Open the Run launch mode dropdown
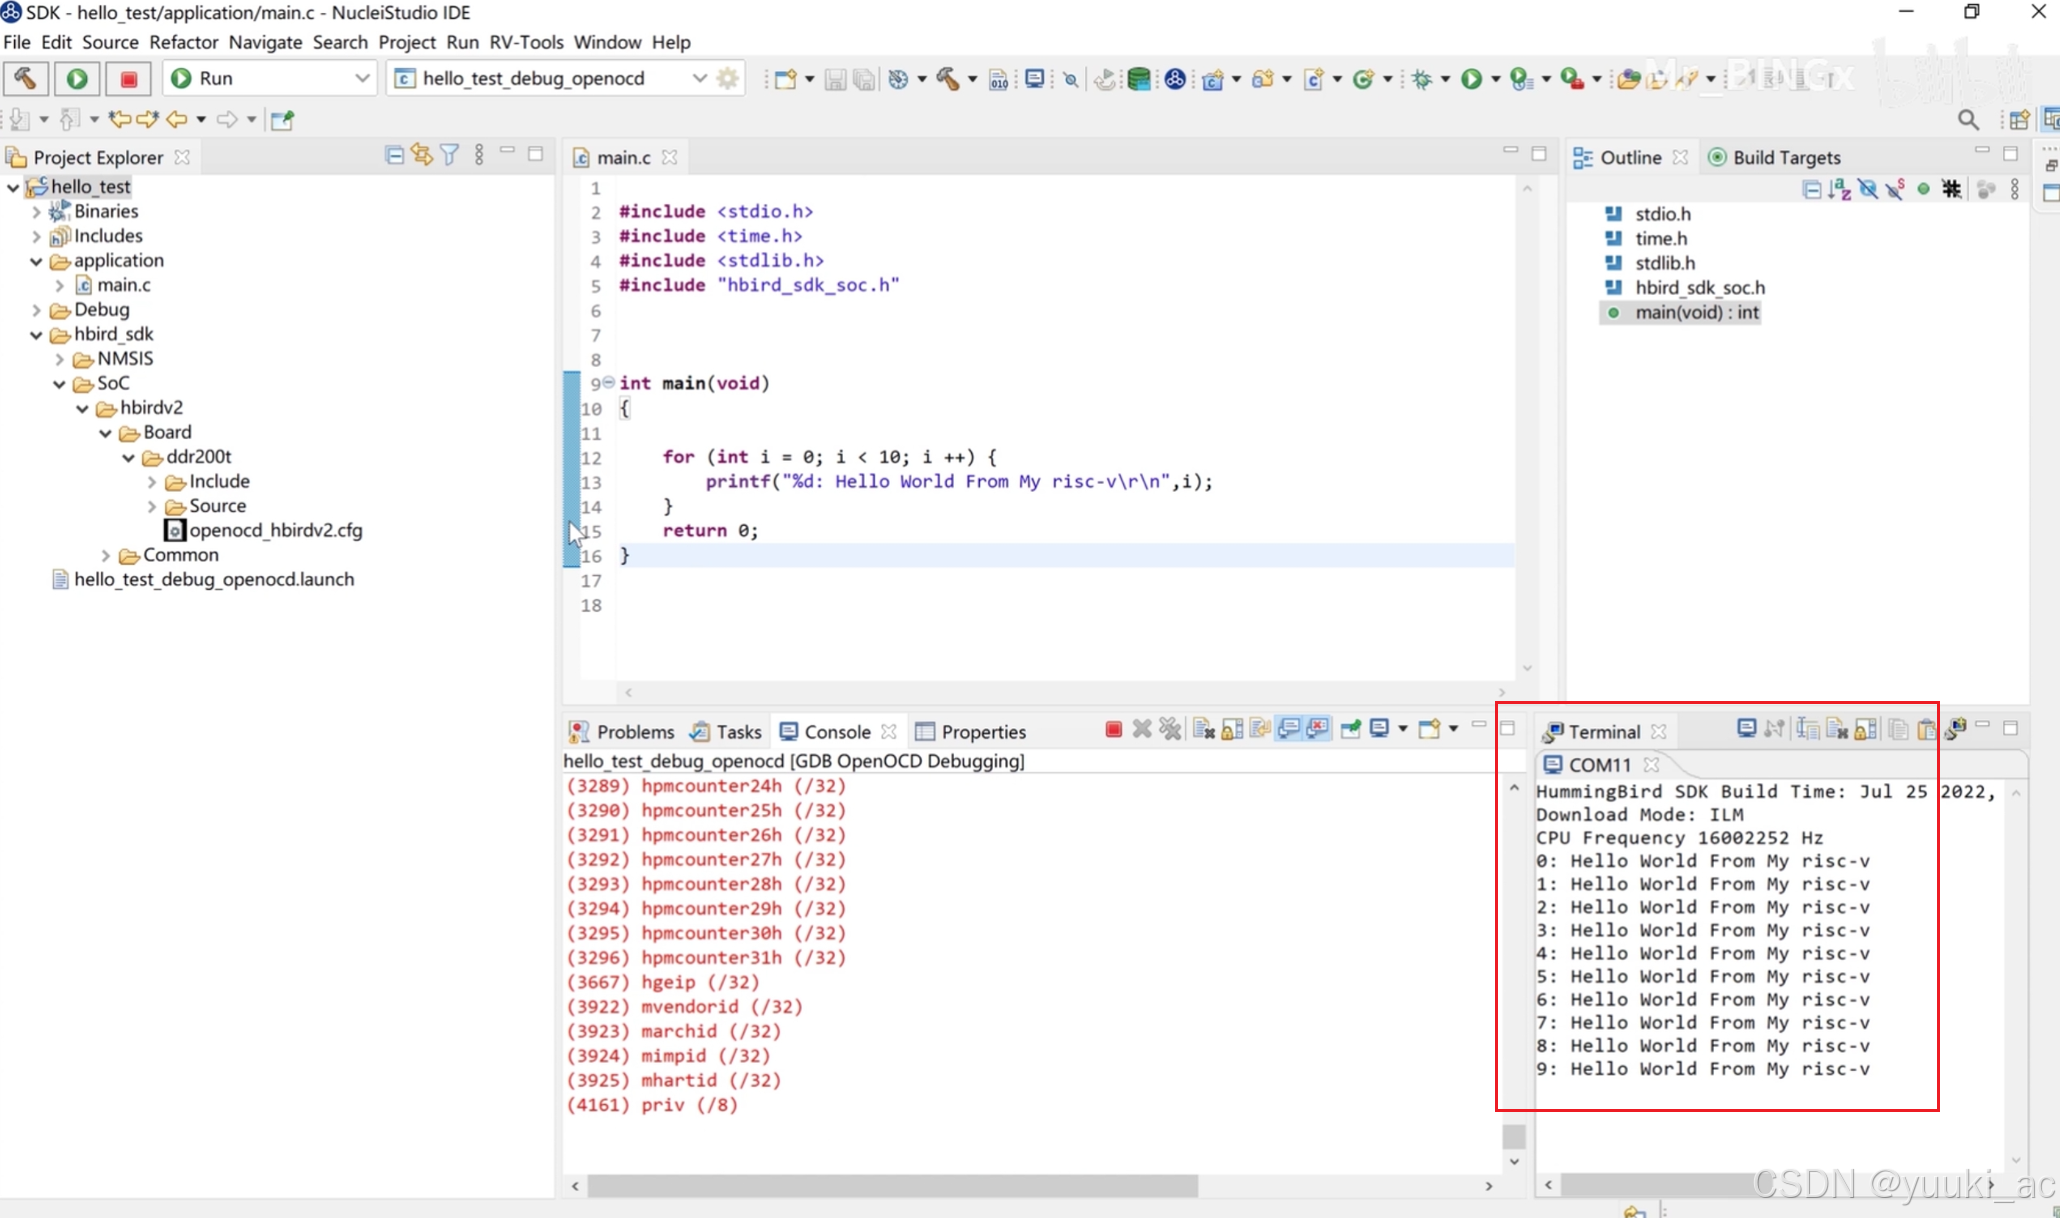Screen dimensions: 2060x1218 click(x=362, y=78)
